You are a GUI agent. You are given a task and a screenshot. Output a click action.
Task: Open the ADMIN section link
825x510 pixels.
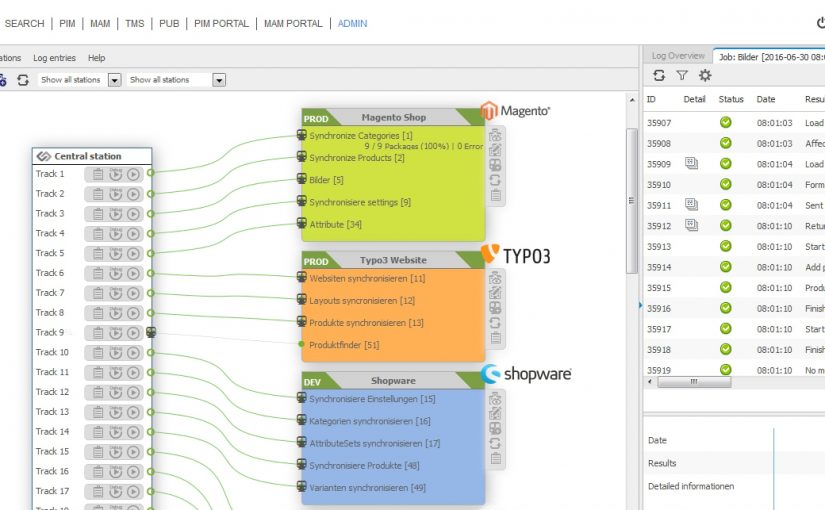pyautogui.click(x=352, y=23)
